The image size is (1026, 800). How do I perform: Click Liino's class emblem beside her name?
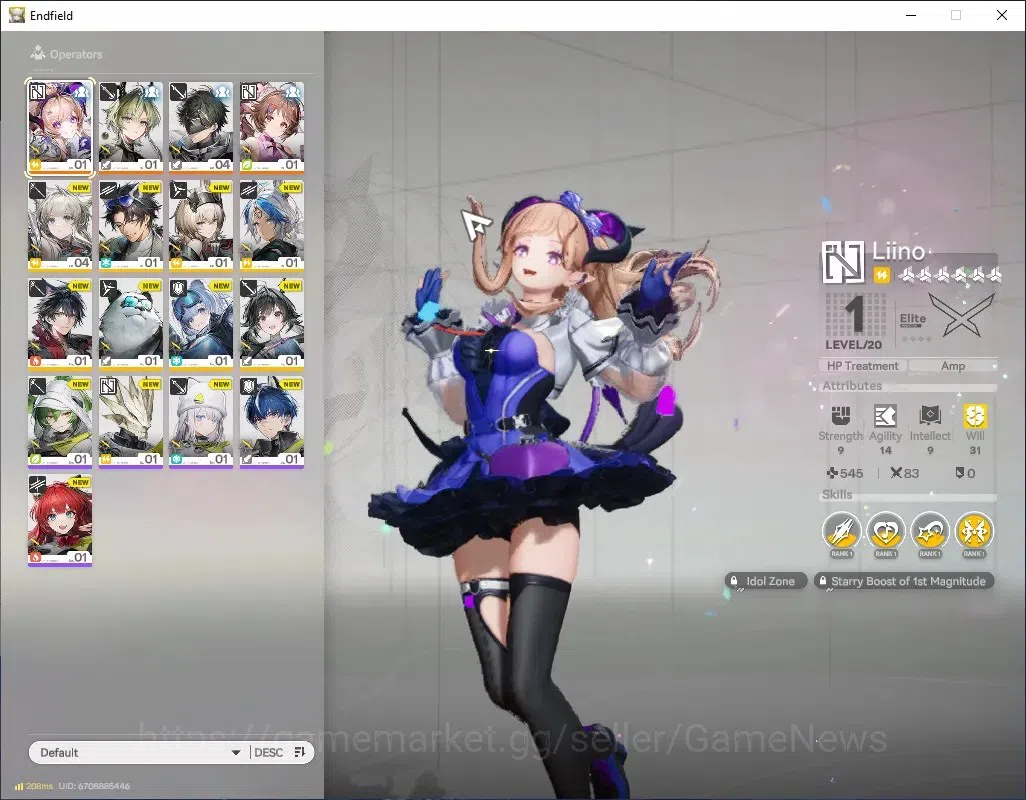(843, 262)
